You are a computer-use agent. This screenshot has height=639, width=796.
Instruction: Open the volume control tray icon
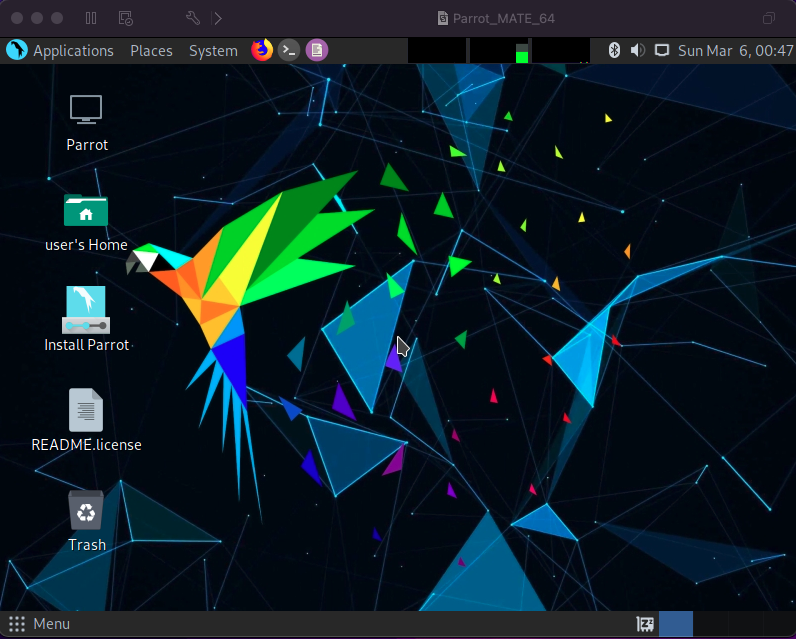pyautogui.click(x=638, y=50)
